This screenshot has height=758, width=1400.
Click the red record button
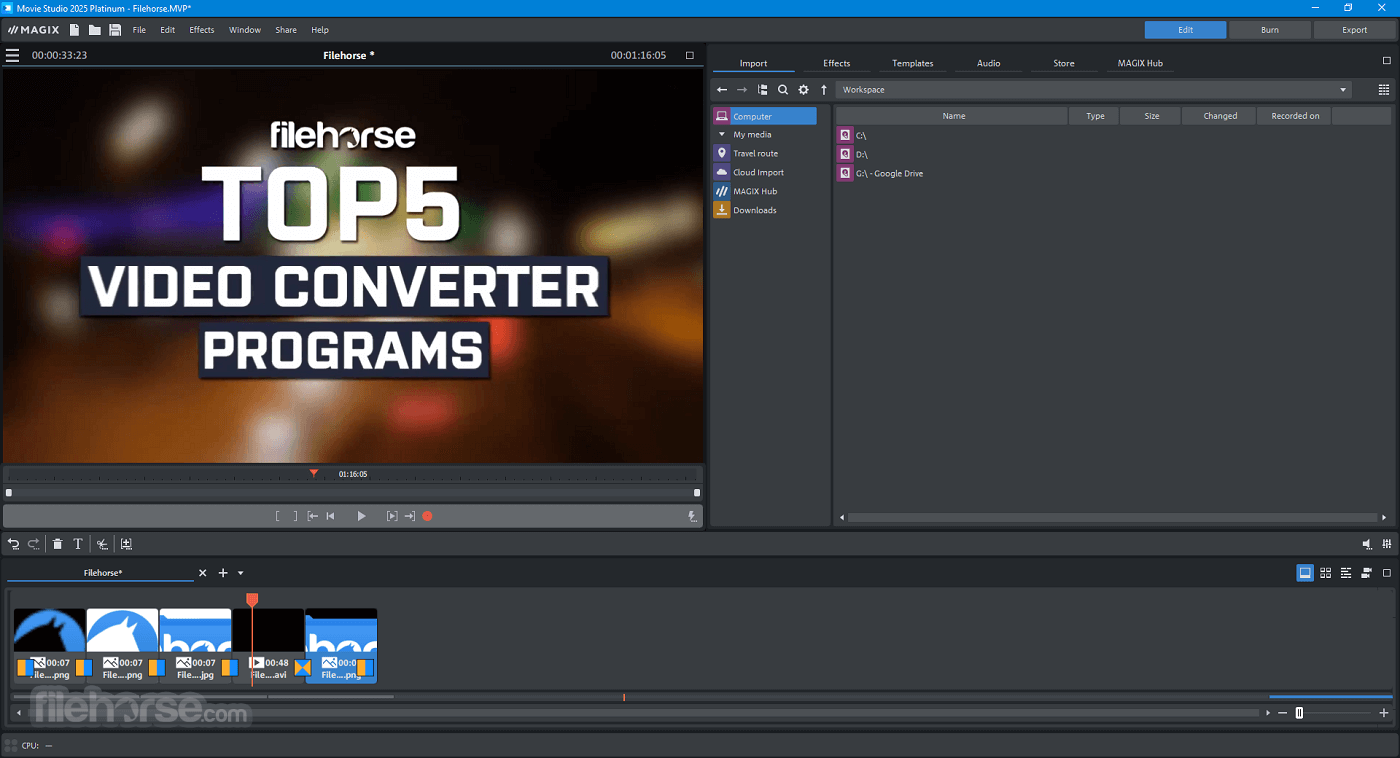(427, 516)
